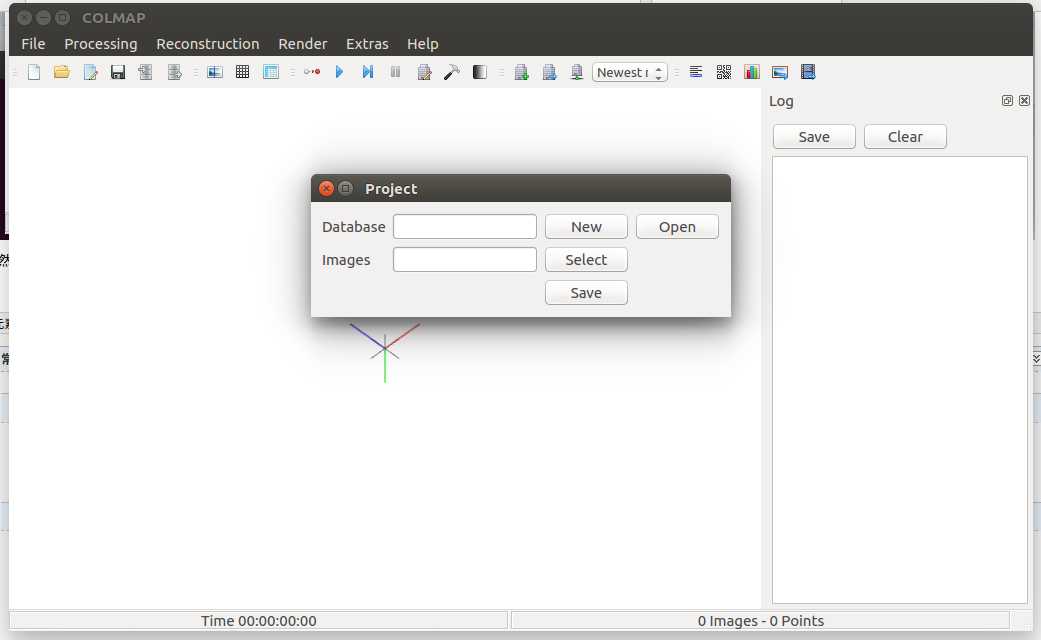Click the Grab movie film icon

tap(808, 72)
